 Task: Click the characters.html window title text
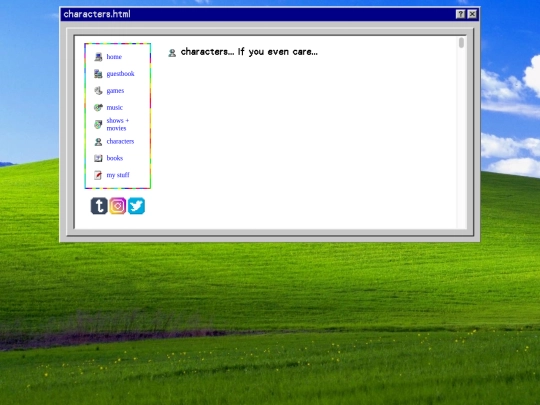(x=97, y=14)
